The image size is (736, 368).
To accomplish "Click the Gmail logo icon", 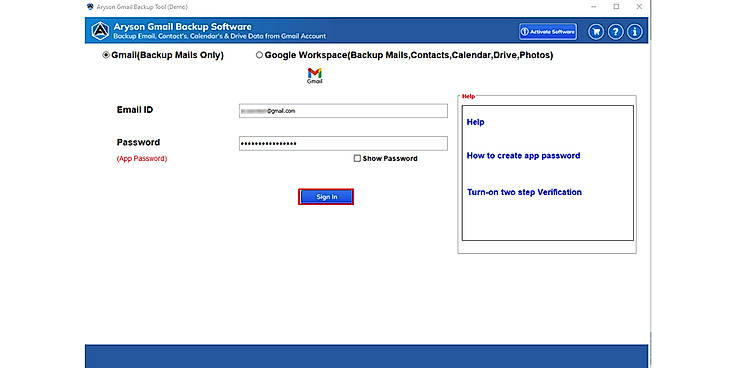I will 314,76.
